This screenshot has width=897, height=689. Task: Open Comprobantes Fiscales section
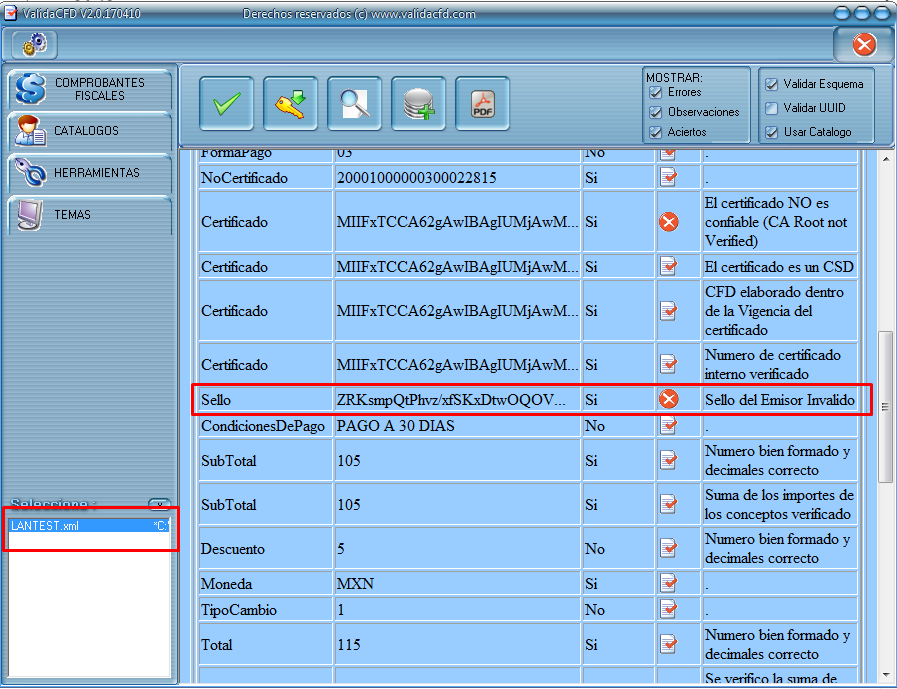[x=90, y=89]
